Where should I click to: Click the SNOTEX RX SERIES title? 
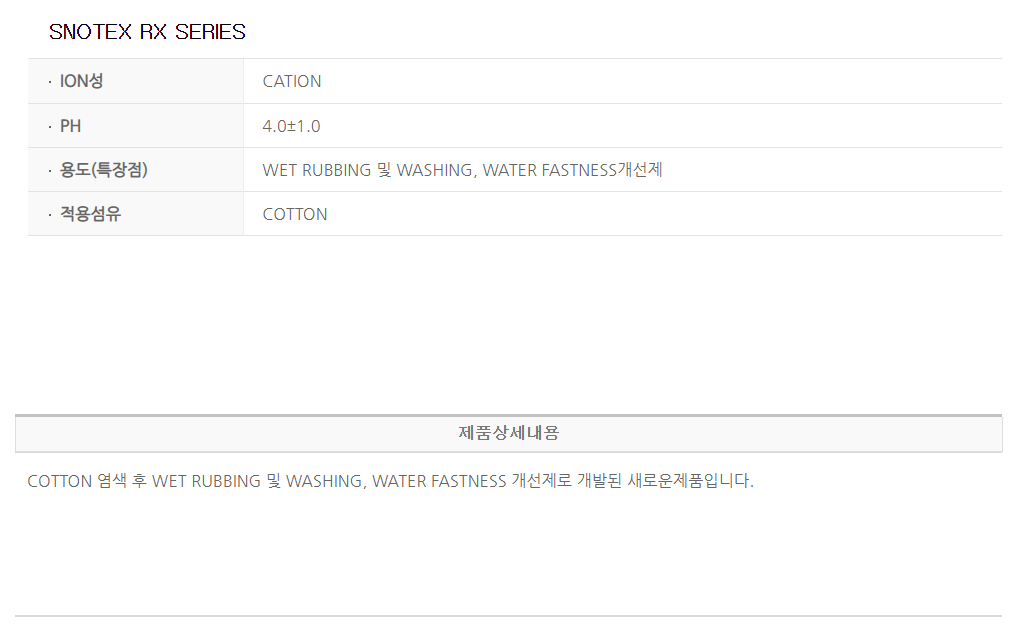tap(147, 32)
